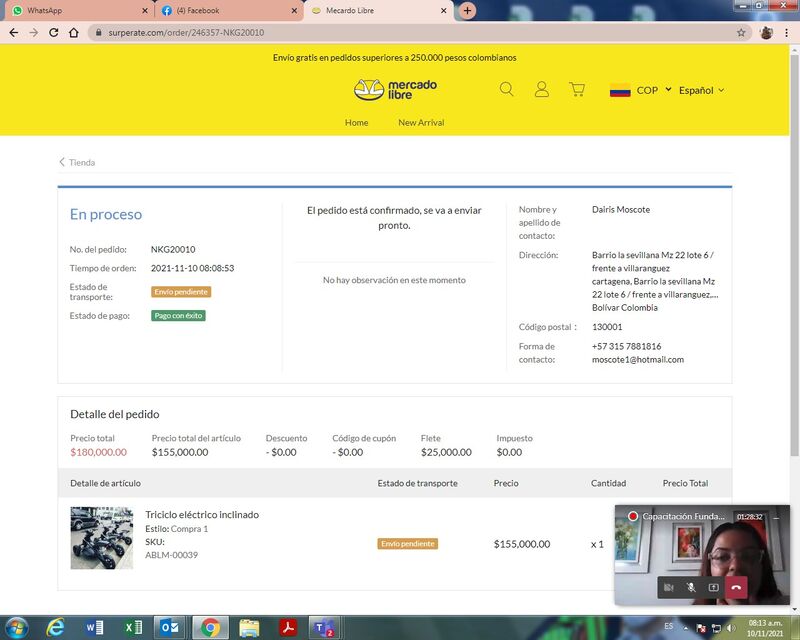Open Outlook from the taskbar

click(170, 627)
